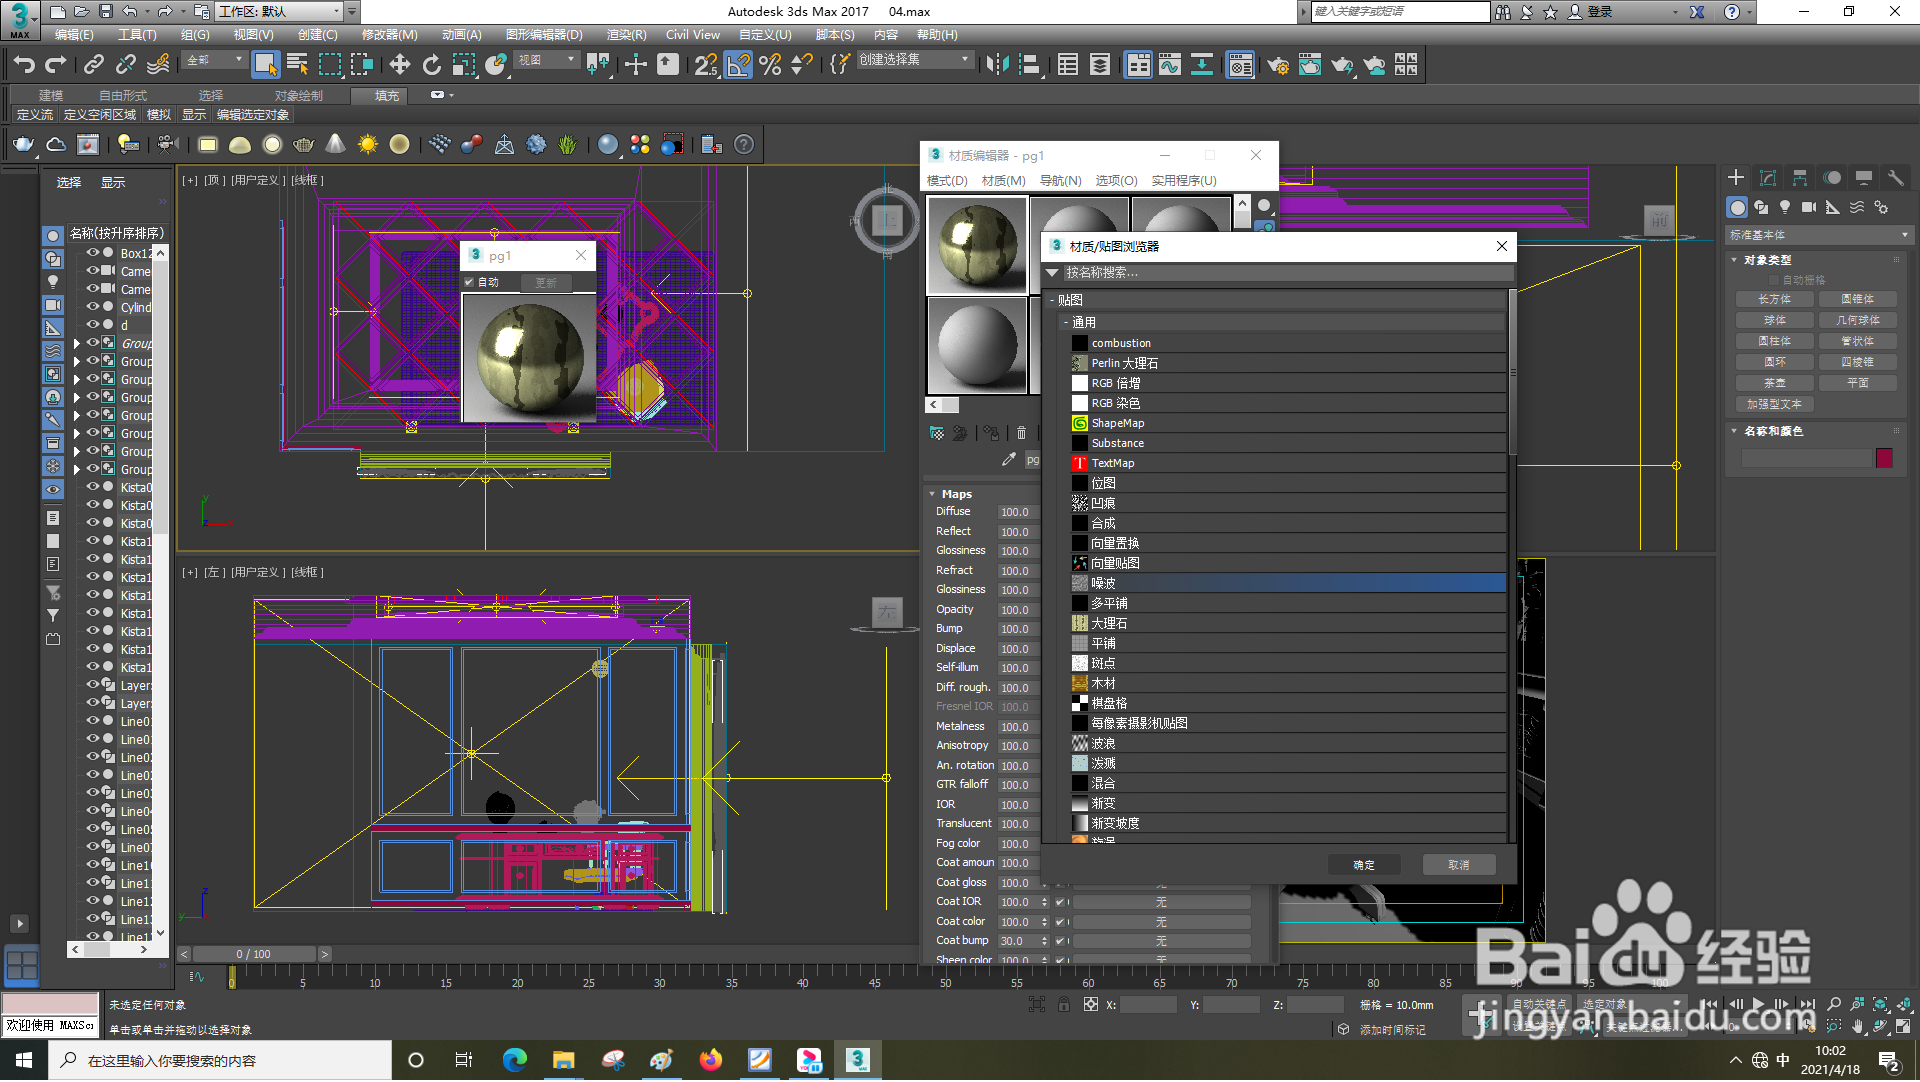Image resolution: width=1920 pixels, height=1082 pixels.
Task: Click delete trash icon in Material Editor
Action: coord(1021,433)
